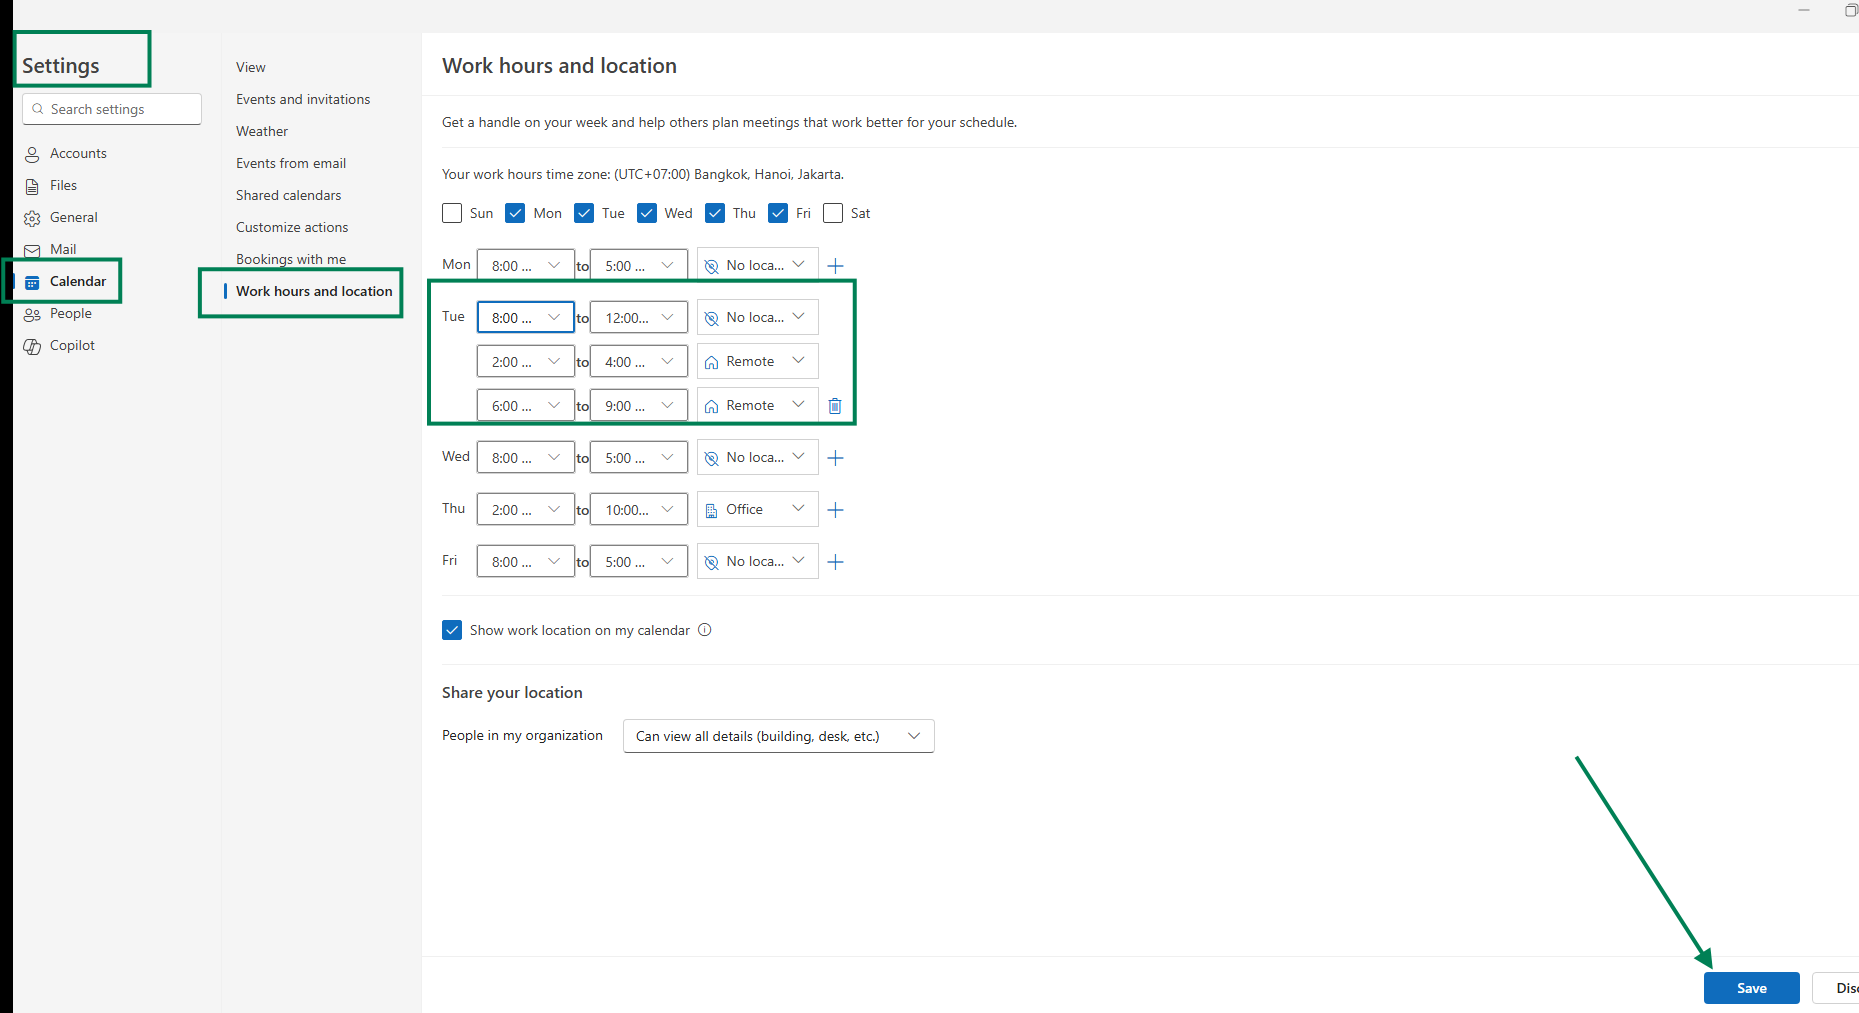Click the People icon in sidebar
The height and width of the screenshot is (1013, 1859).
[x=32, y=314]
